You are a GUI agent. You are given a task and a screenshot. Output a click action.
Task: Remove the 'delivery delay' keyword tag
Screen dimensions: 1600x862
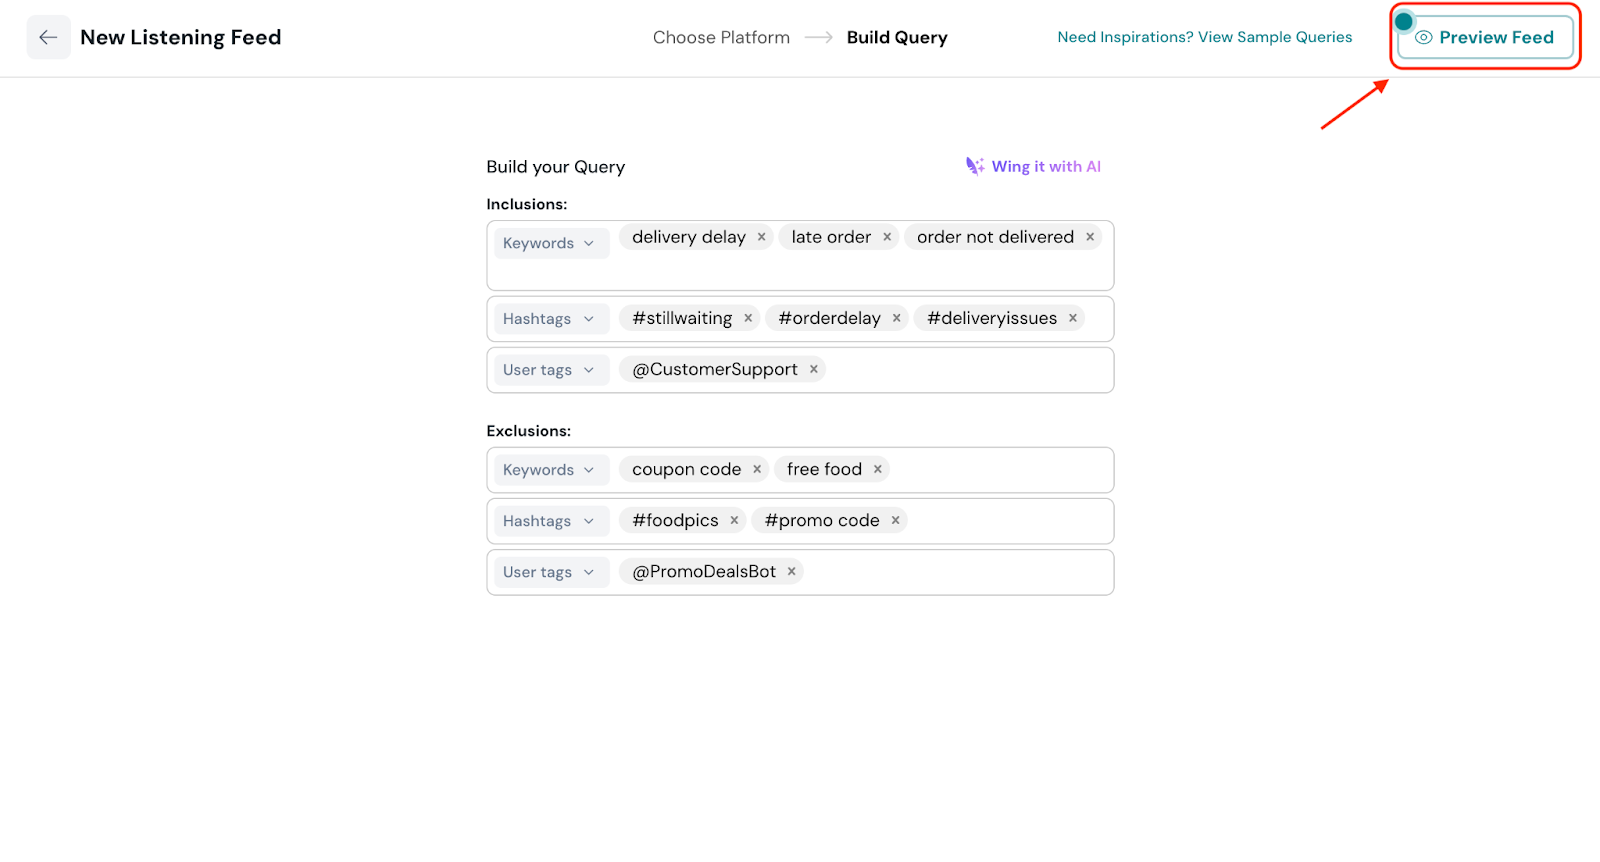(x=761, y=237)
